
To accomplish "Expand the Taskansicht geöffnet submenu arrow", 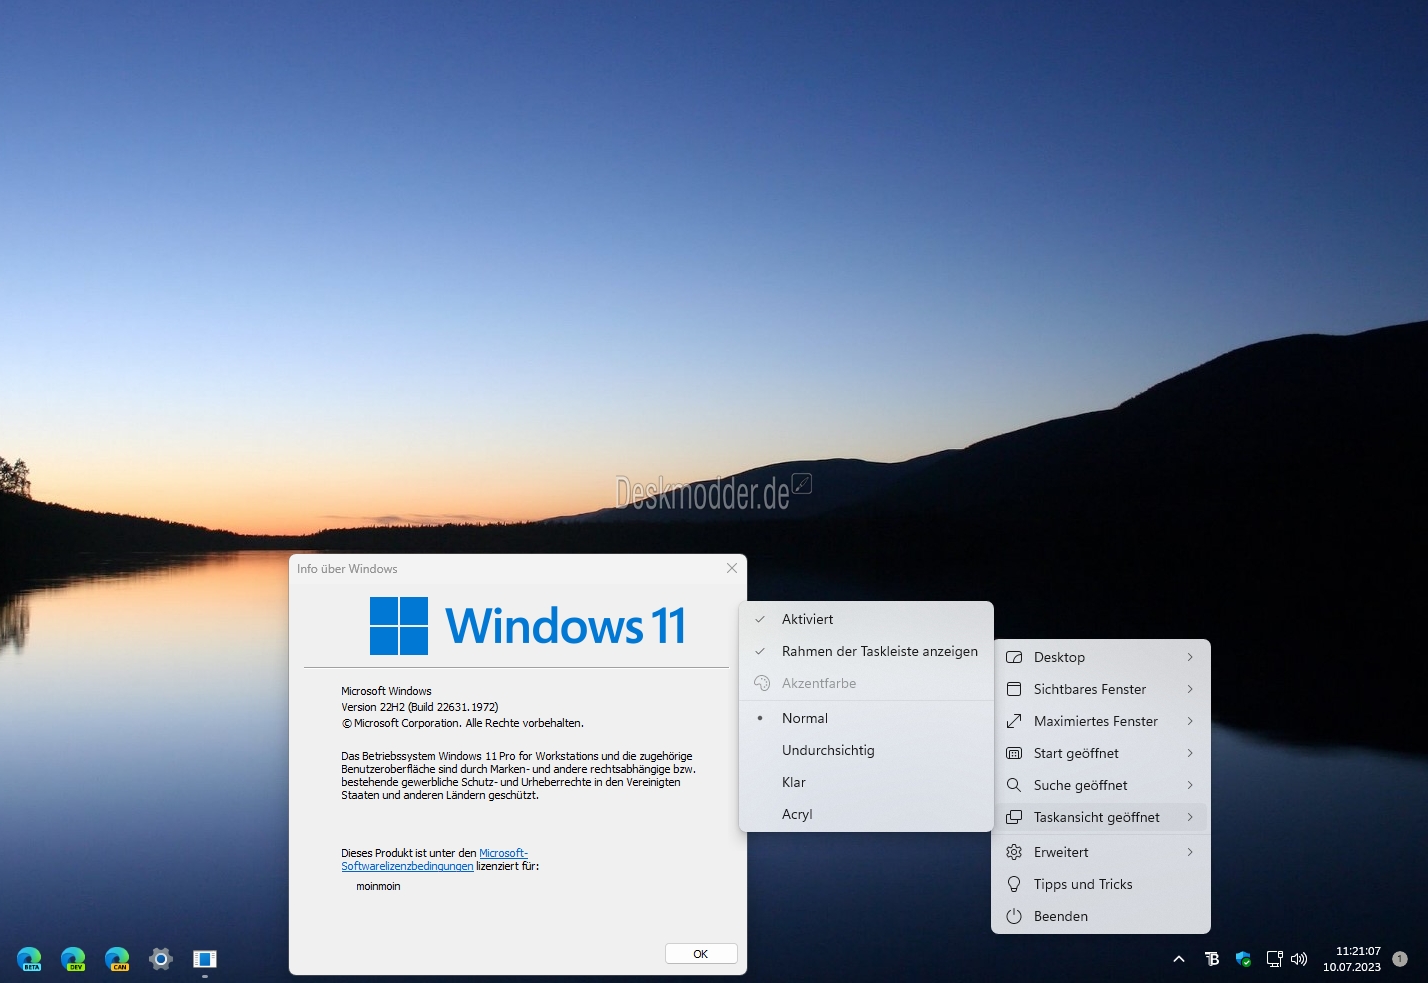I will (1190, 817).
